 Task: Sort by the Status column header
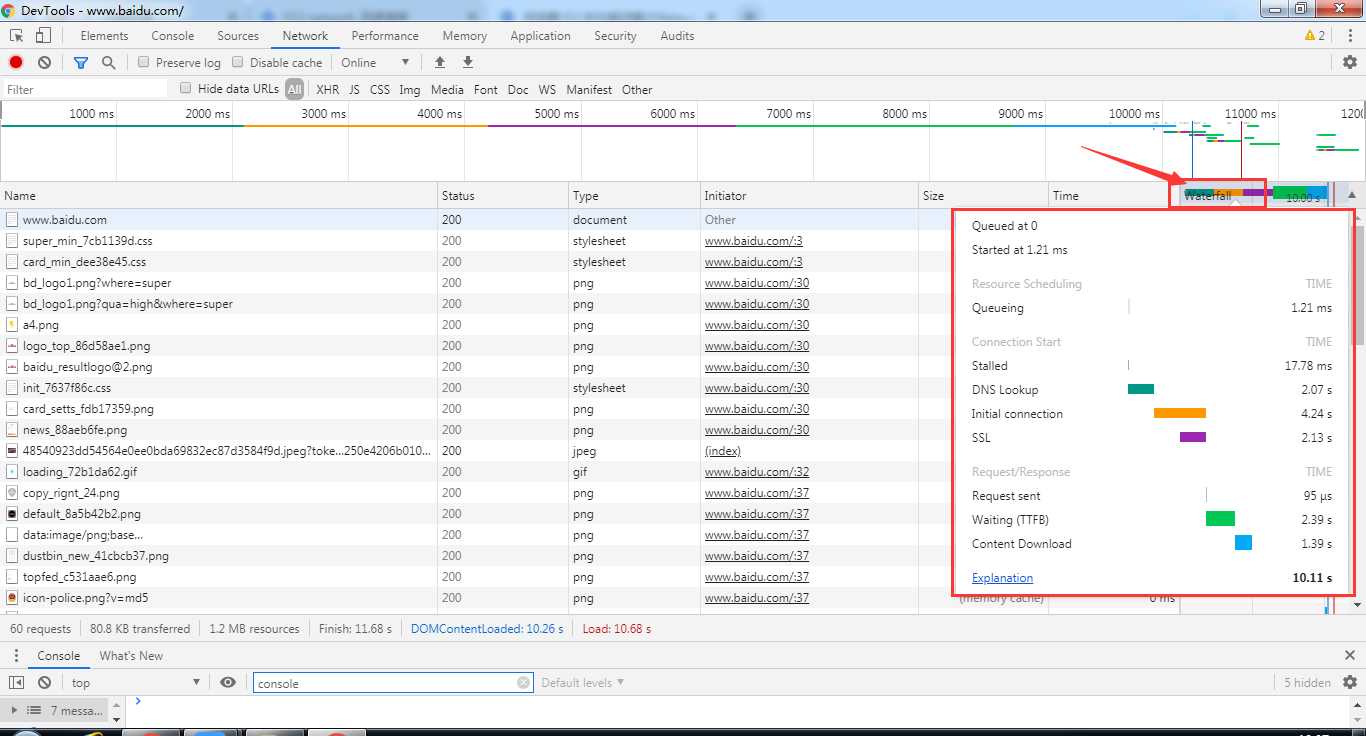(503, 195)
